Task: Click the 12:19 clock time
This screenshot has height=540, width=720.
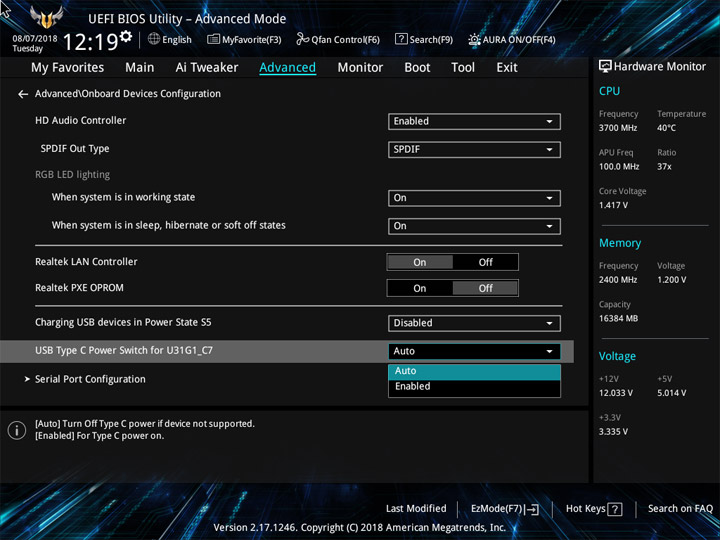Action: (x=90, y=42)
